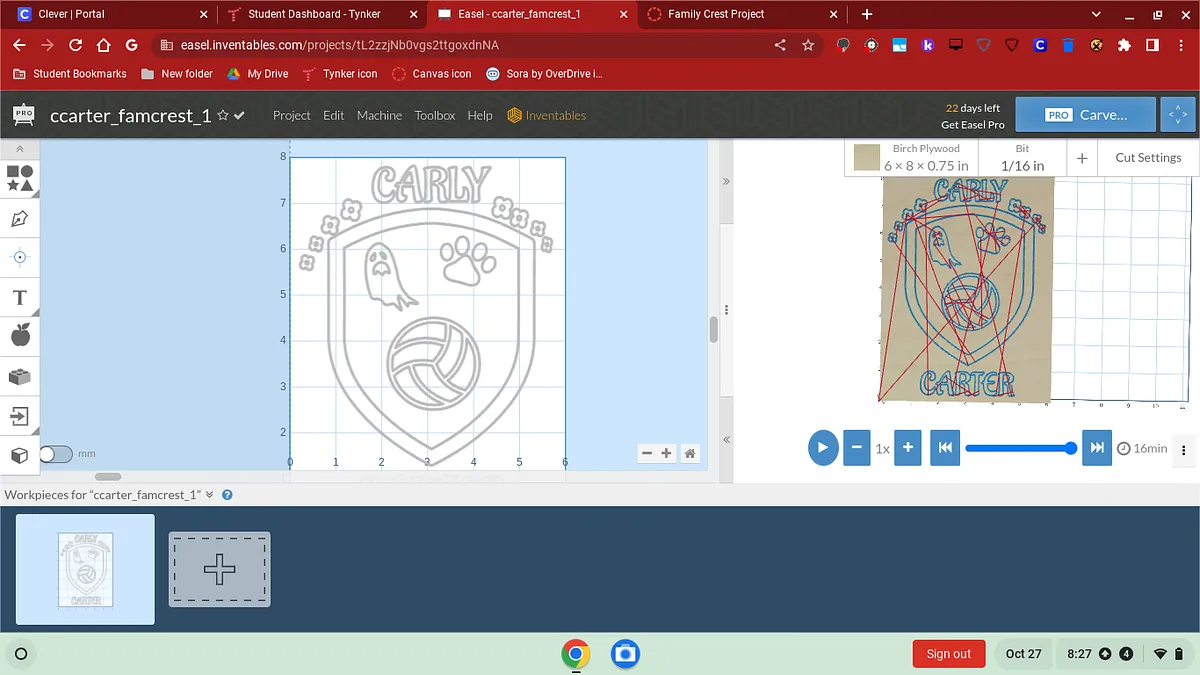Screen dimensions: 1200x675
Task: Open the apple Icons library
Action: [20, 336]
